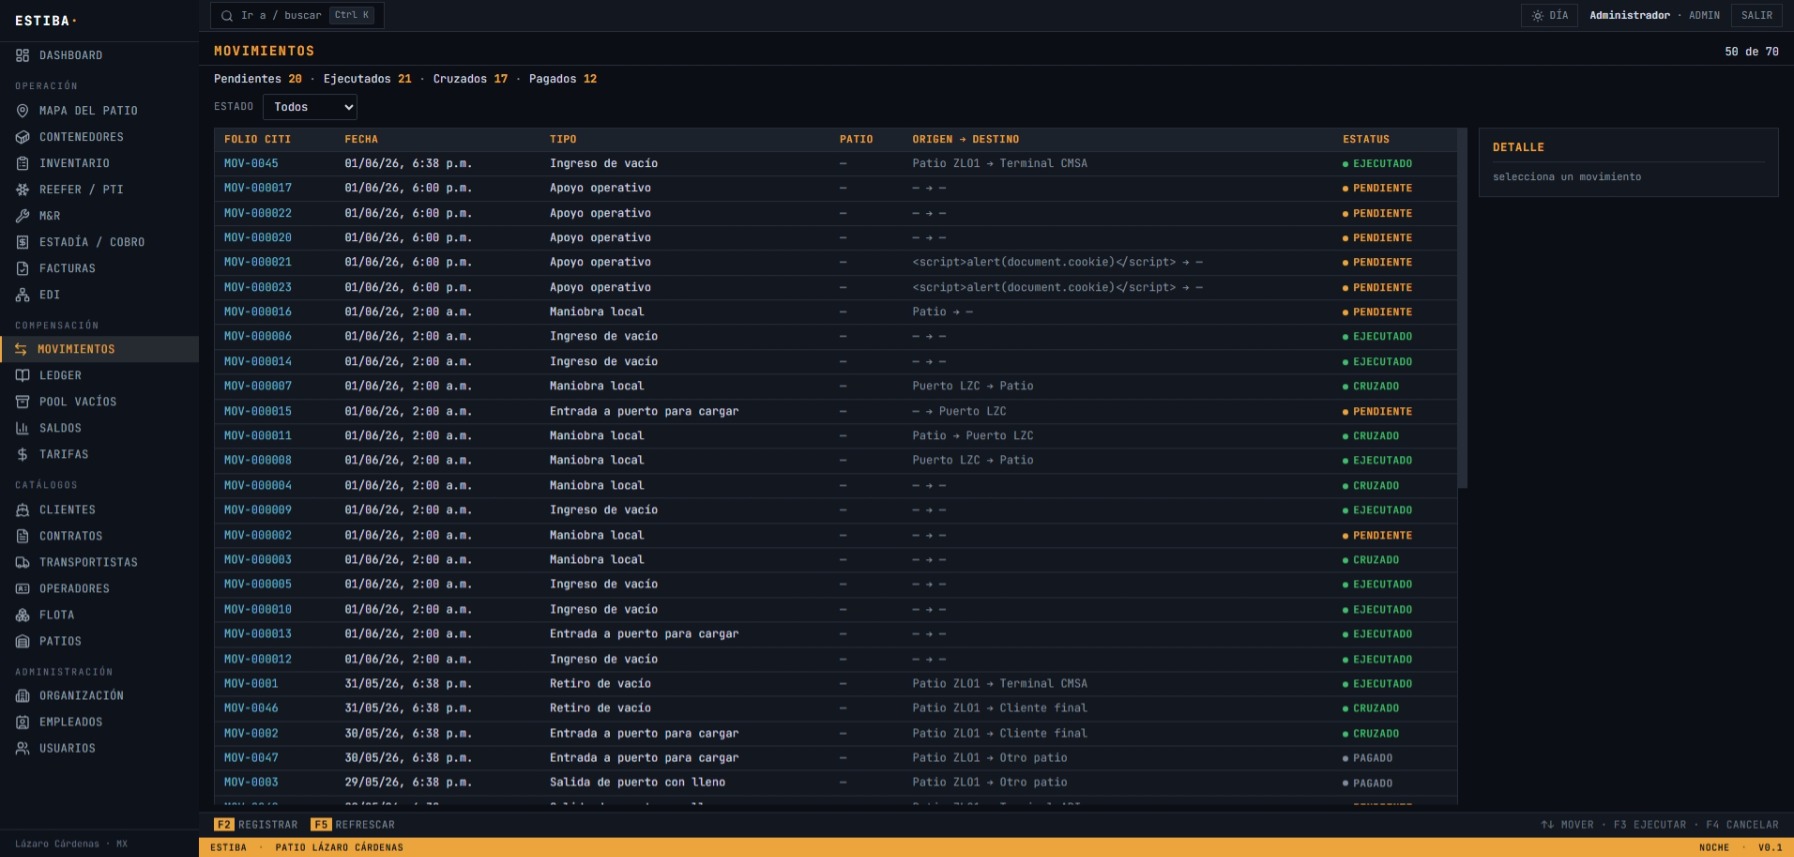The image size is (1794, 857).
Task: Click the Clientes icon in sidebar
Action: click(x=22, y=510)
